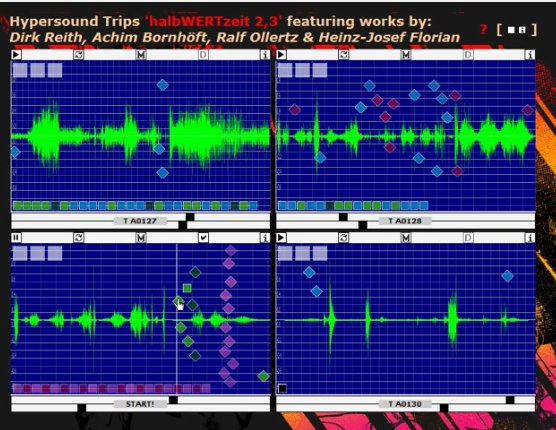Image resolution: width=556 pixels, height=430 pixels.
Task: Play the T A0127 sound panel
Action: click(x=16, y=55)
